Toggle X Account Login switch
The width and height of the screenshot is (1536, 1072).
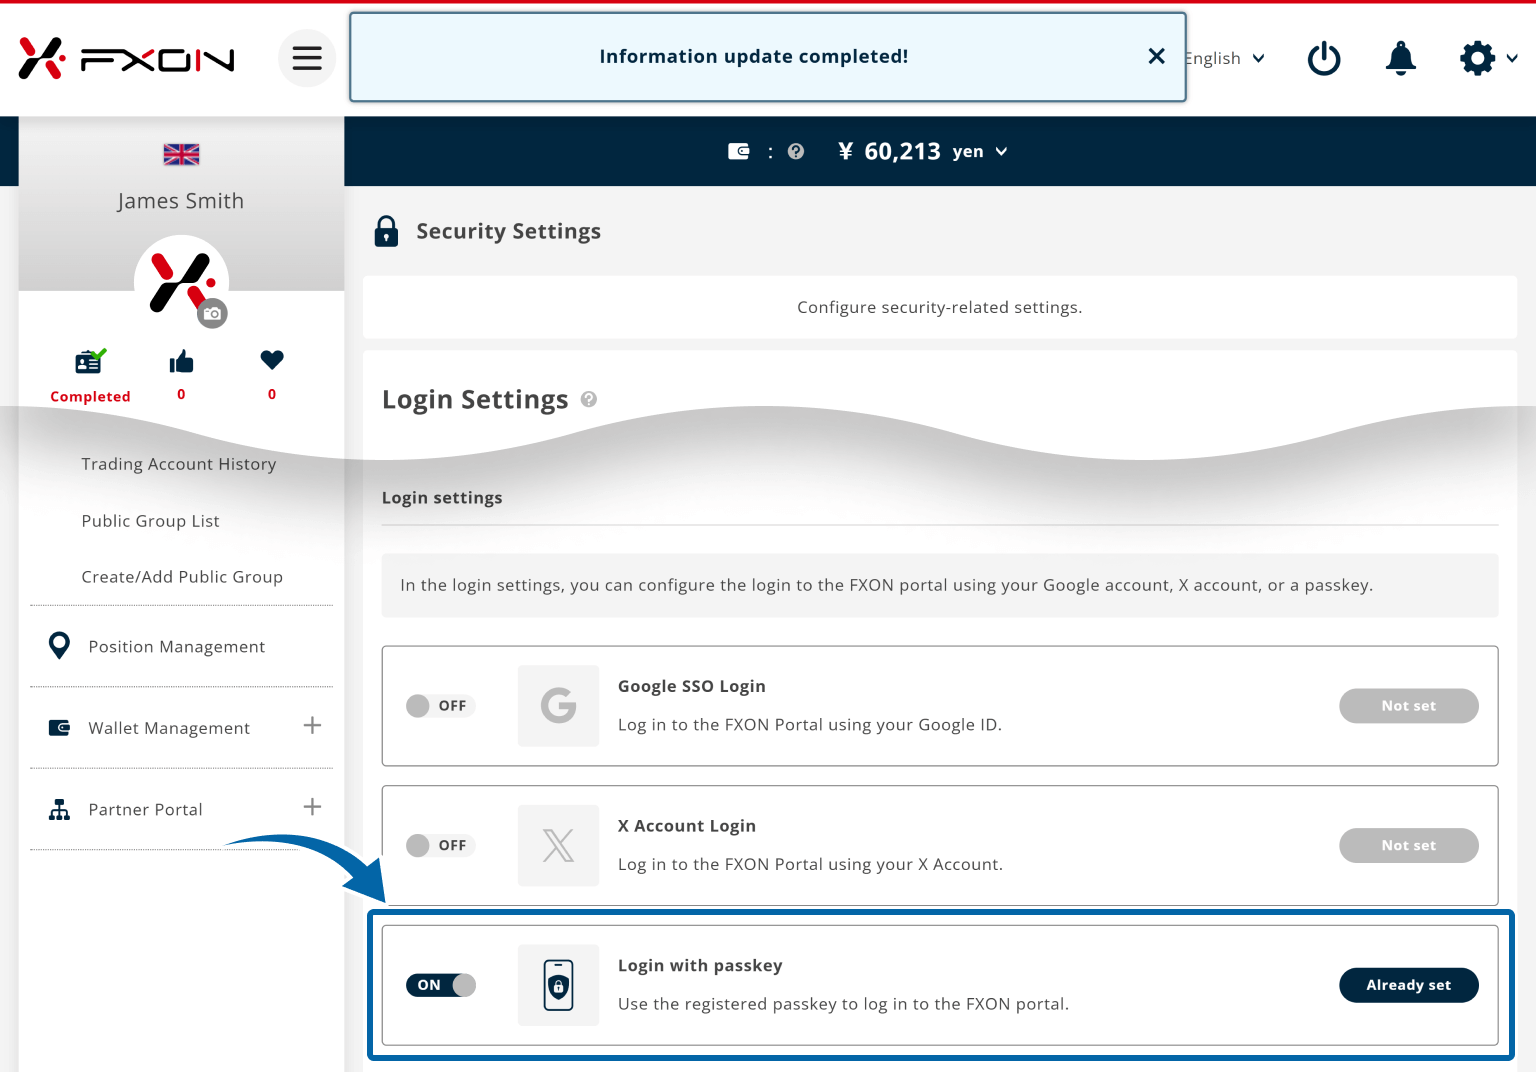point(440,846)
